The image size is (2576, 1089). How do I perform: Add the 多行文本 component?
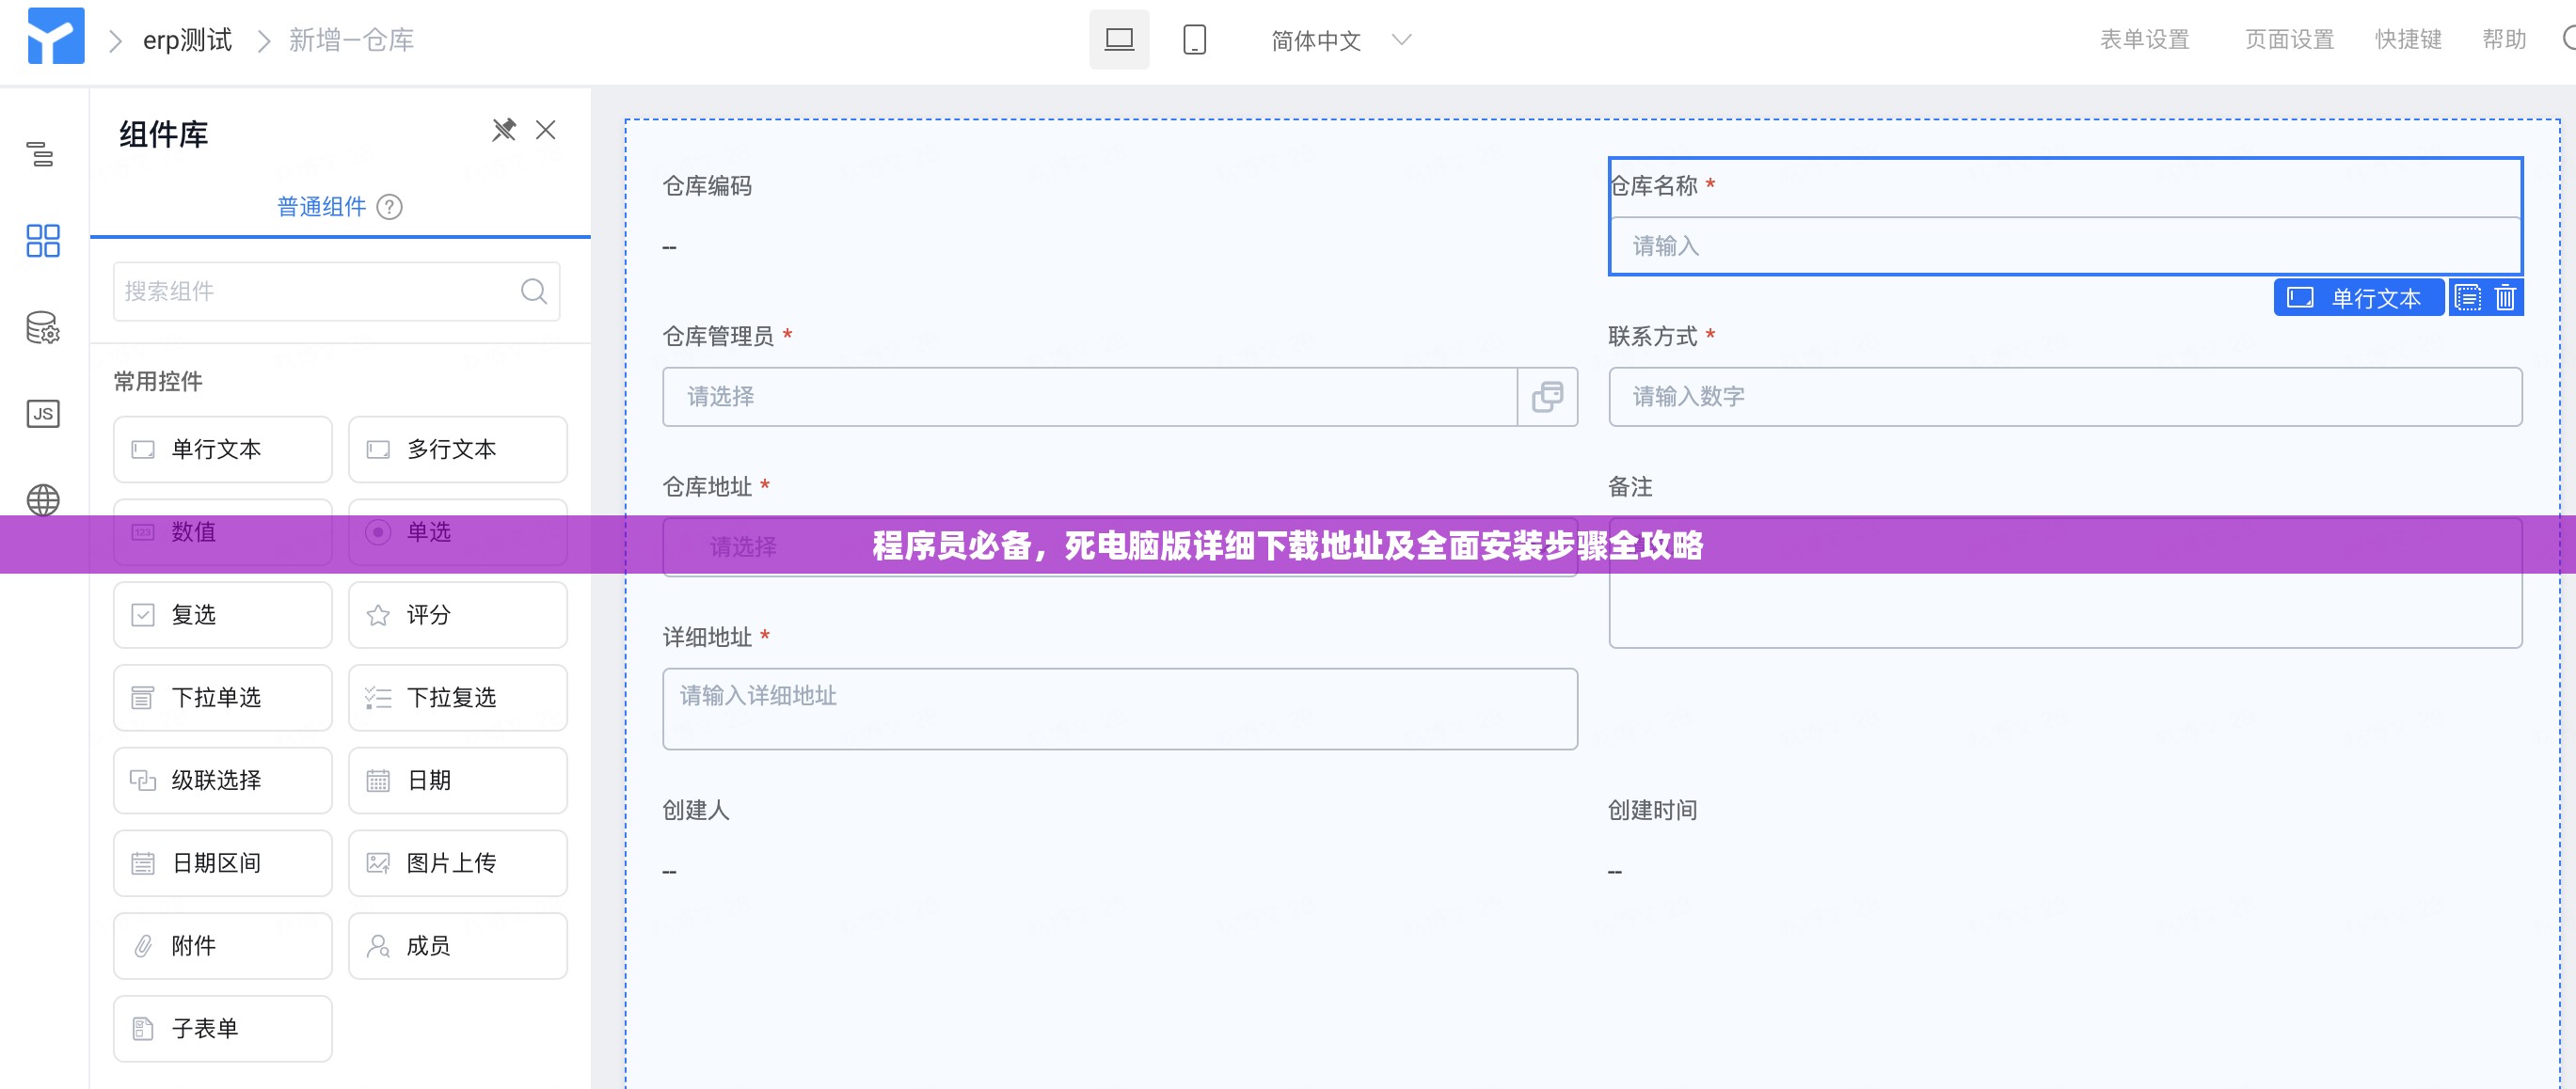pos(458,449)
